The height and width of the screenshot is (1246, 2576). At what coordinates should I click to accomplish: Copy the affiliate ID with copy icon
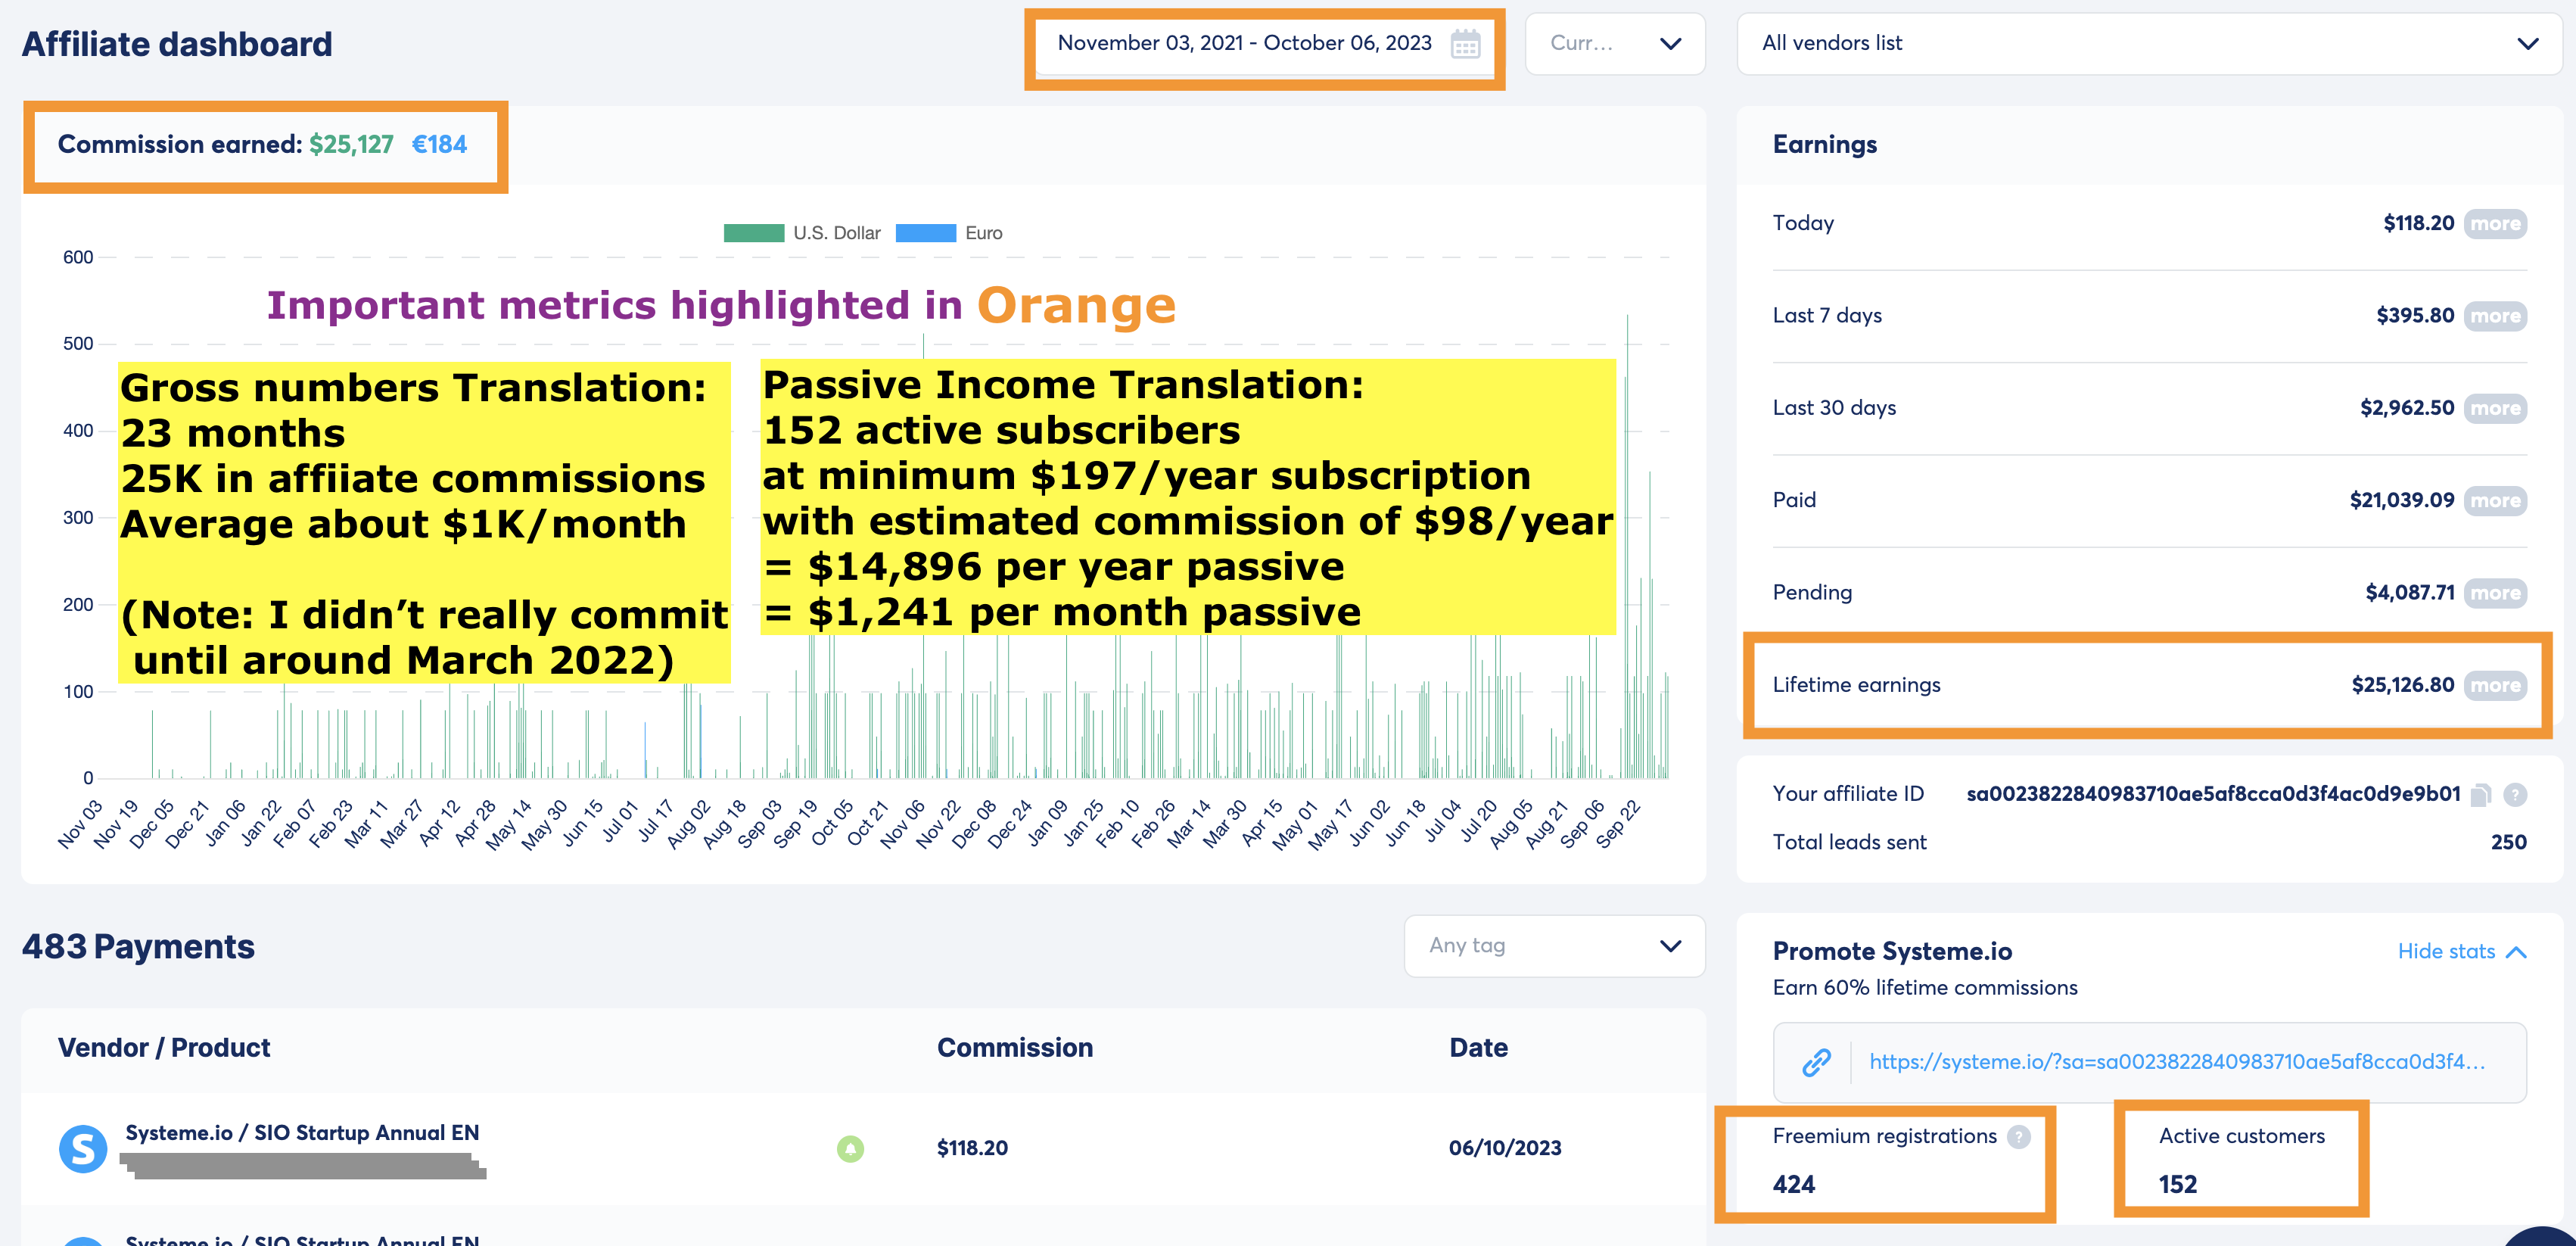[2480, 795]
